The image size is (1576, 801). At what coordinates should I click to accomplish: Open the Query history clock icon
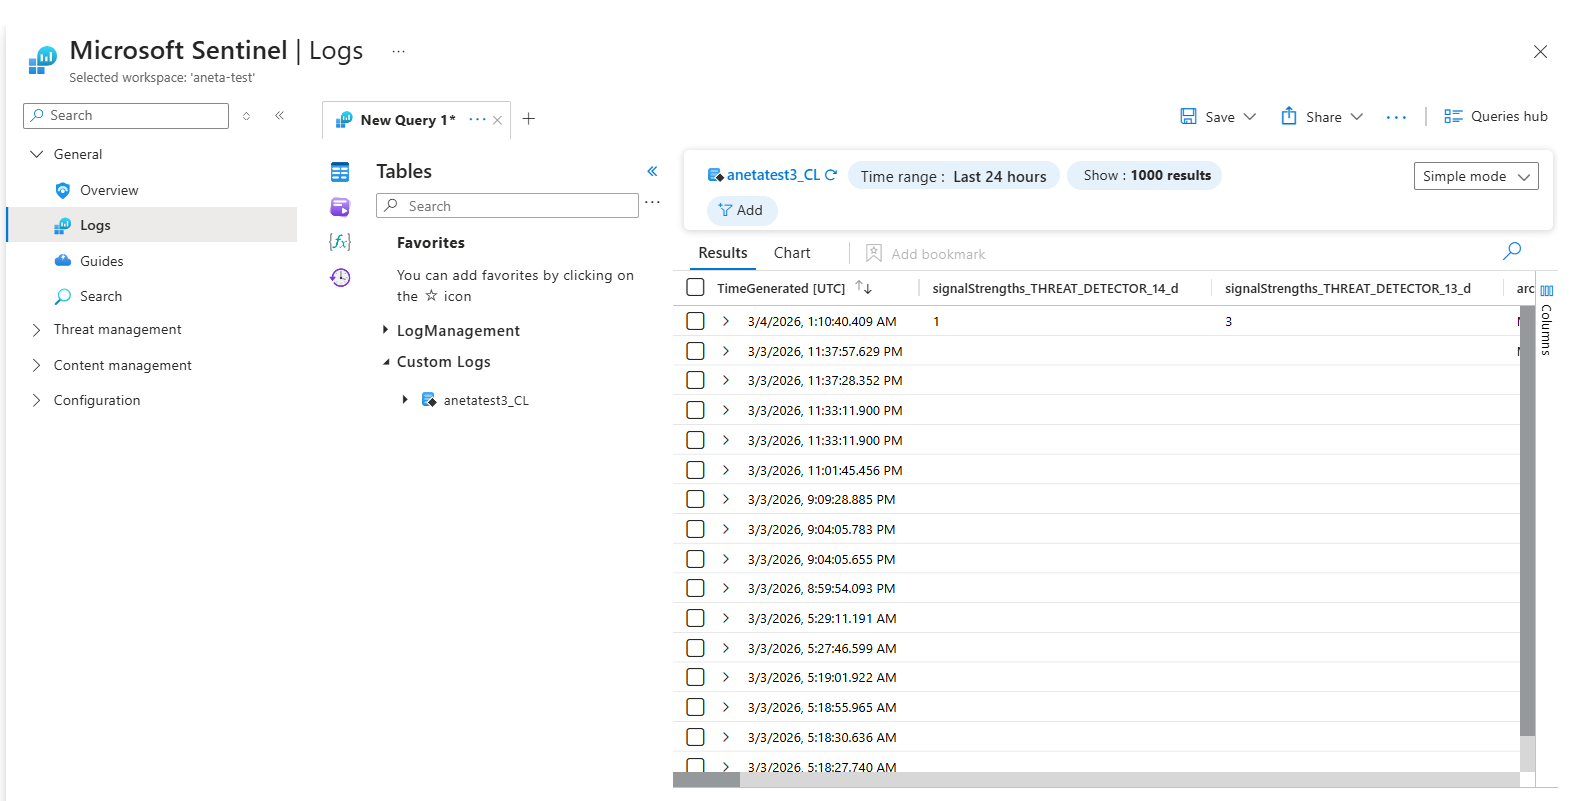pos(340,277)
